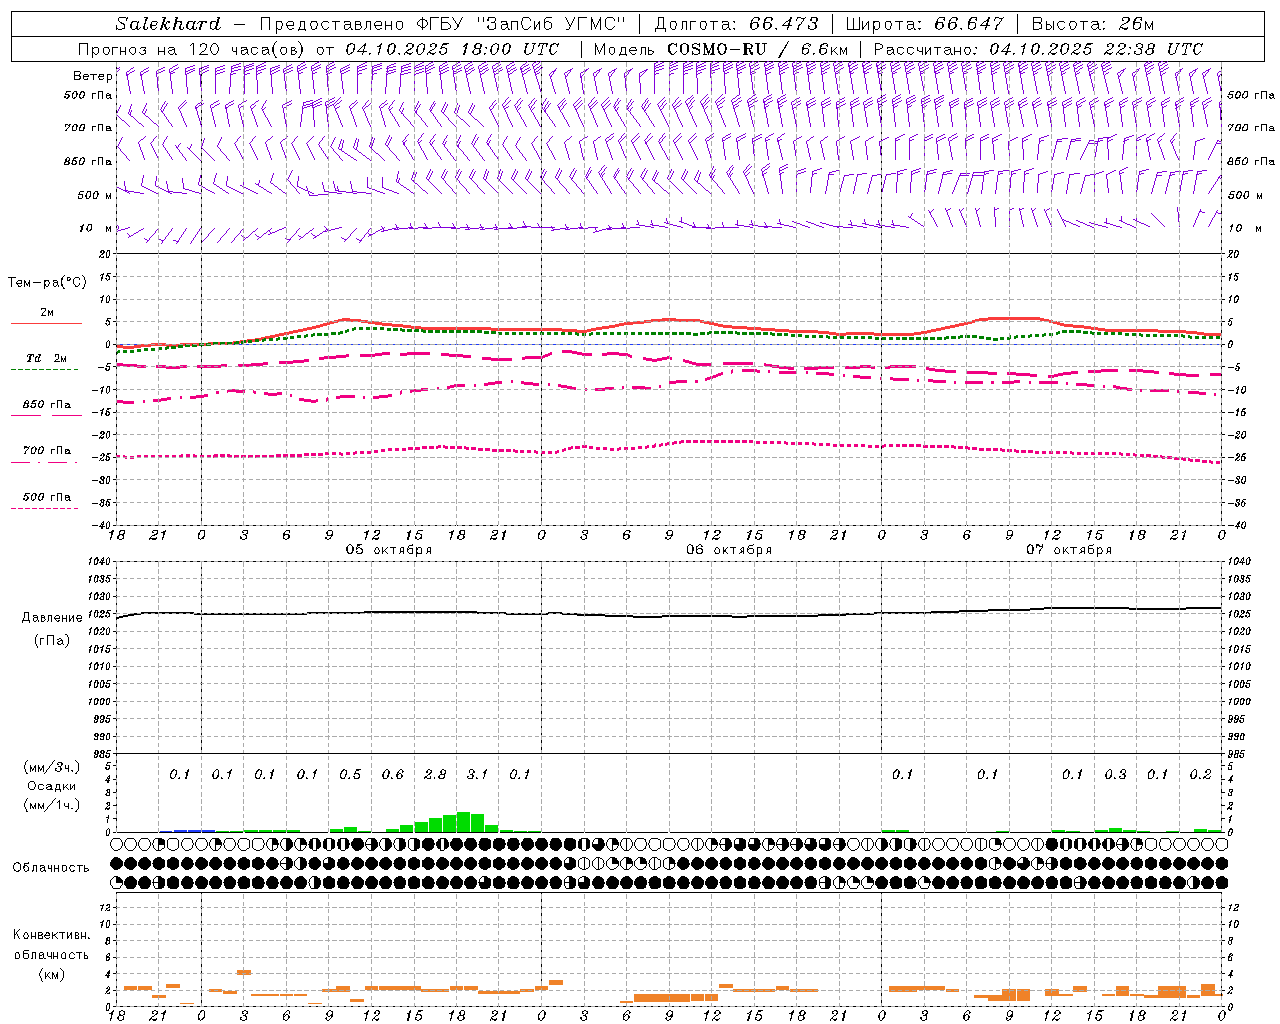Viewport: 1280px width, 1024px height.
Task: Click the precipitation value "3.1"
Action: point(477,775)
